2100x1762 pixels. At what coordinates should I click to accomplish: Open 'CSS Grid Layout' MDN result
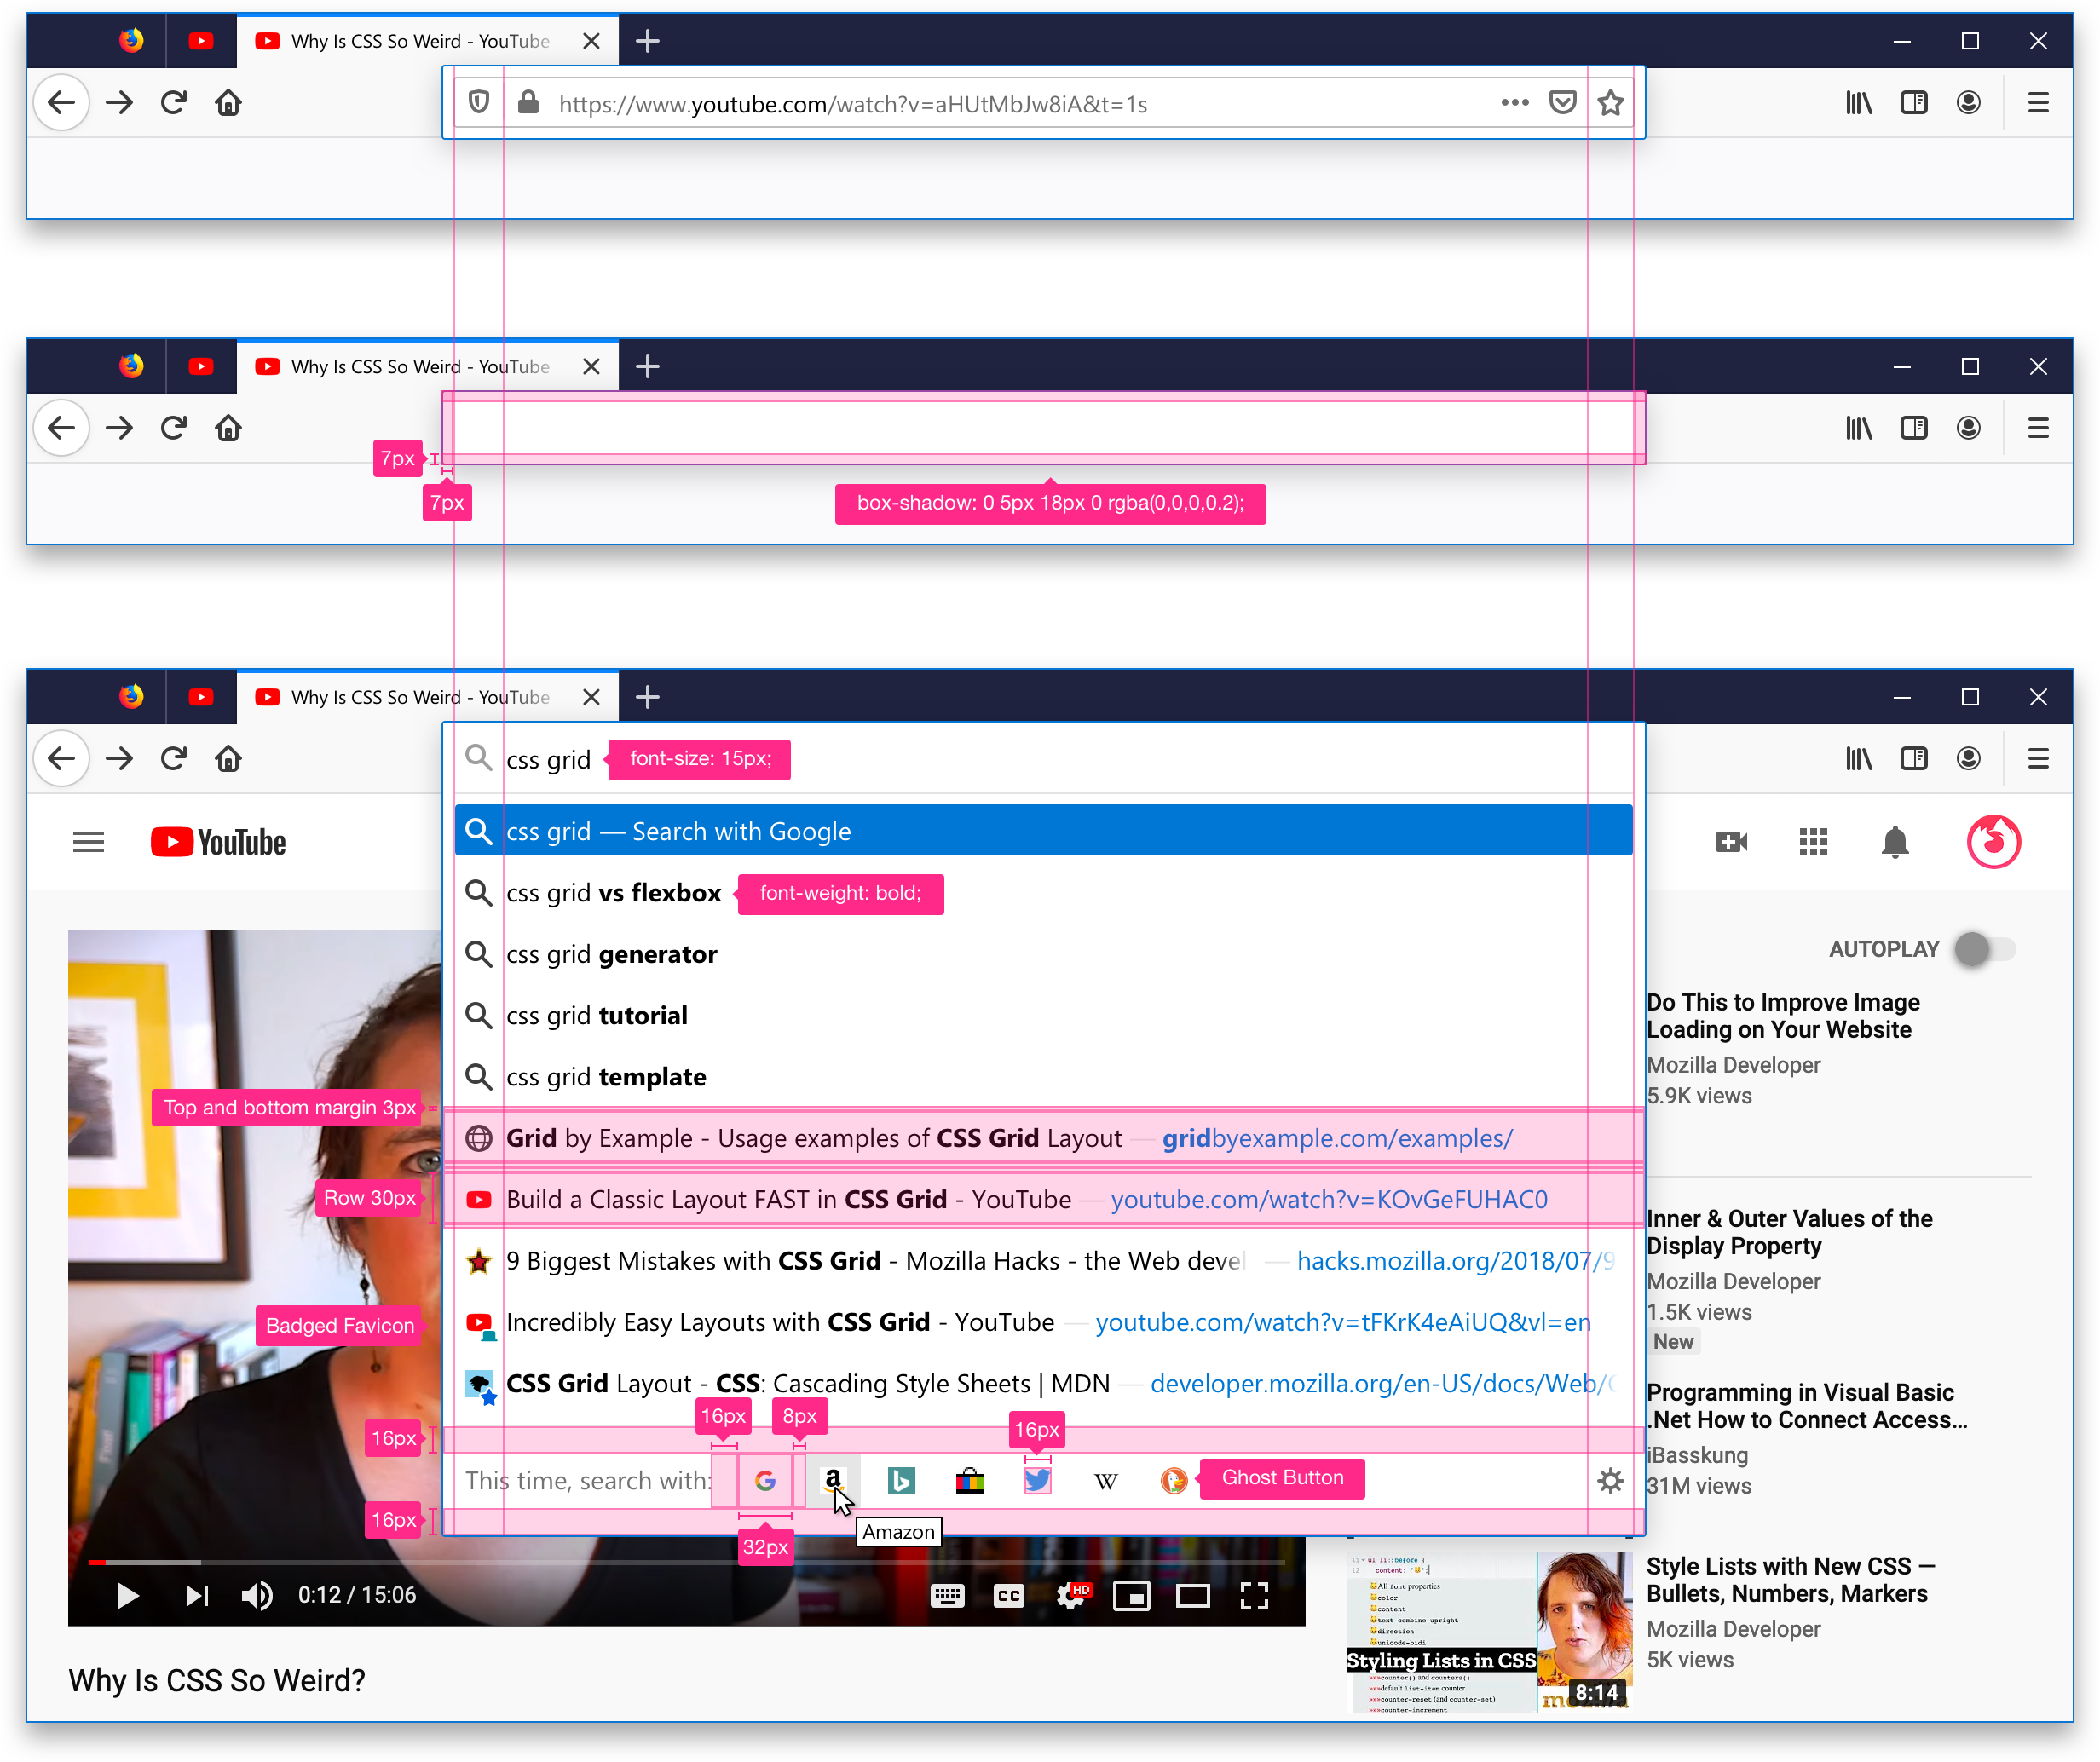click(x=1044, y=1383)
